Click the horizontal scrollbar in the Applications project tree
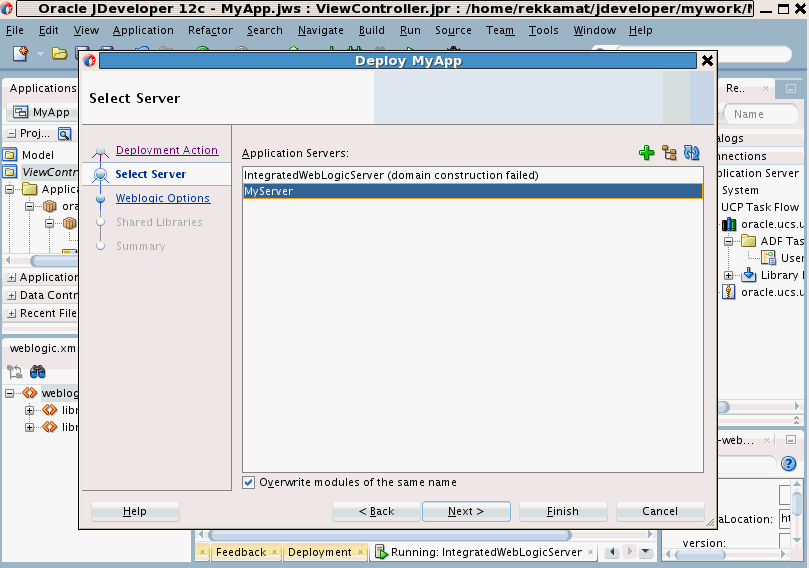The width and height of the screenshot is (809, 568). (54, 261)
